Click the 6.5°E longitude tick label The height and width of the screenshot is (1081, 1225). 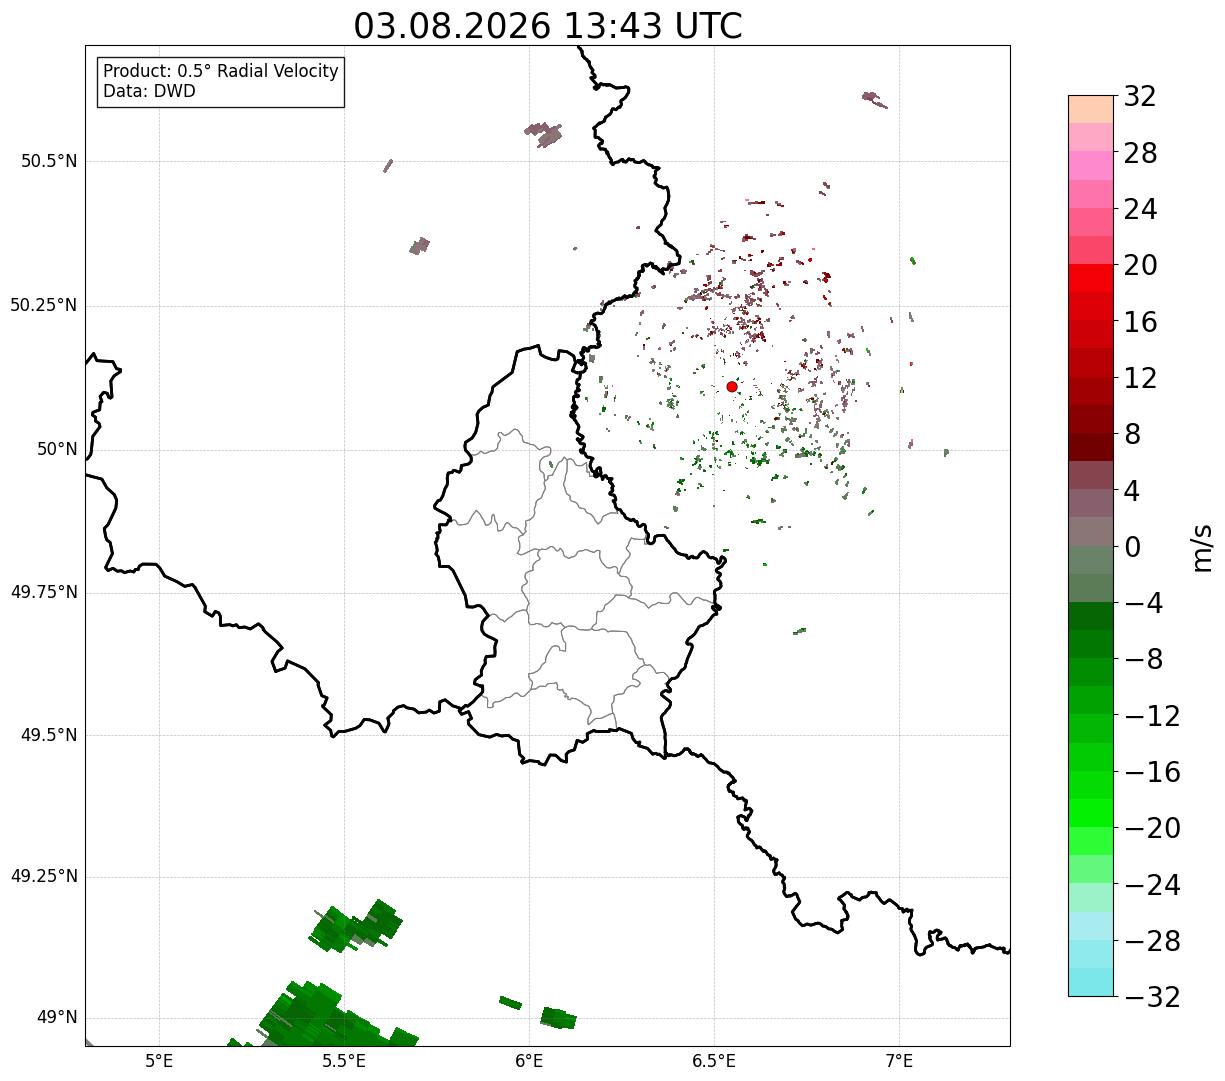click(x=715, y=1060)
